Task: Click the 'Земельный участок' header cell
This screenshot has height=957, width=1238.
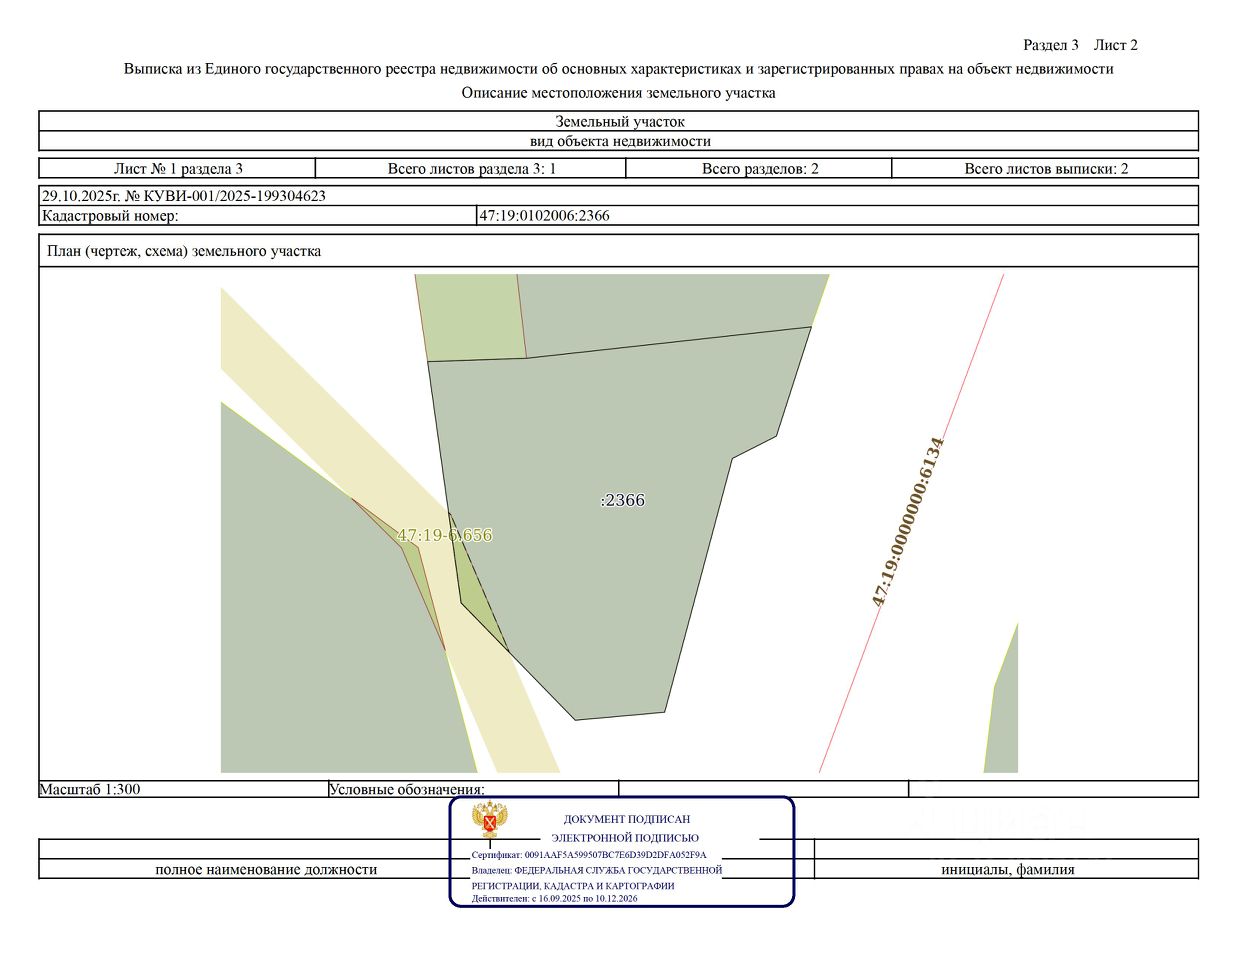Action: pyautogui.click(x=618, y=121)
